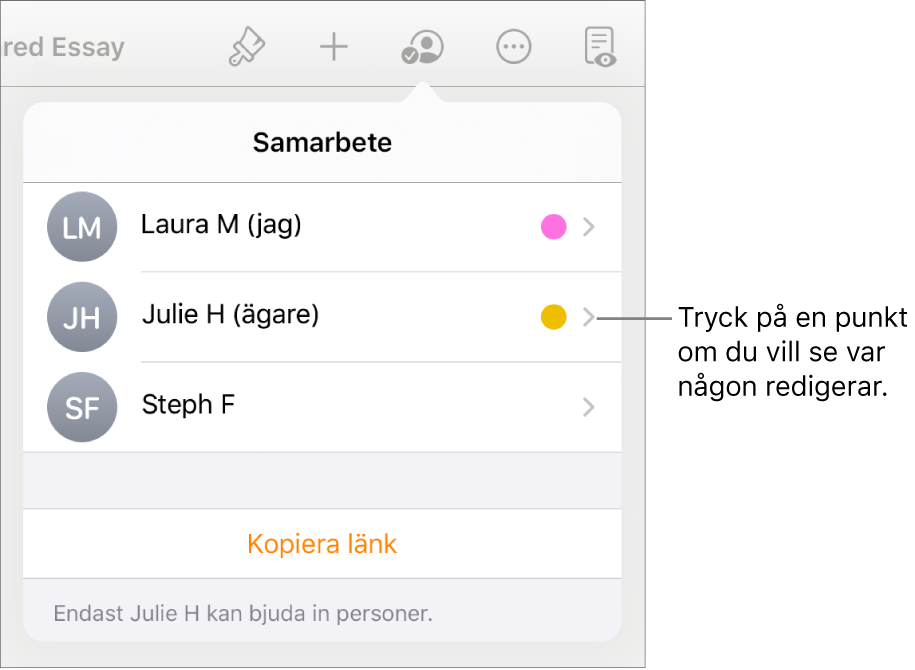Tap the Samarbete popover title
Screen dimensions: 915x670
tap(322, 142)
